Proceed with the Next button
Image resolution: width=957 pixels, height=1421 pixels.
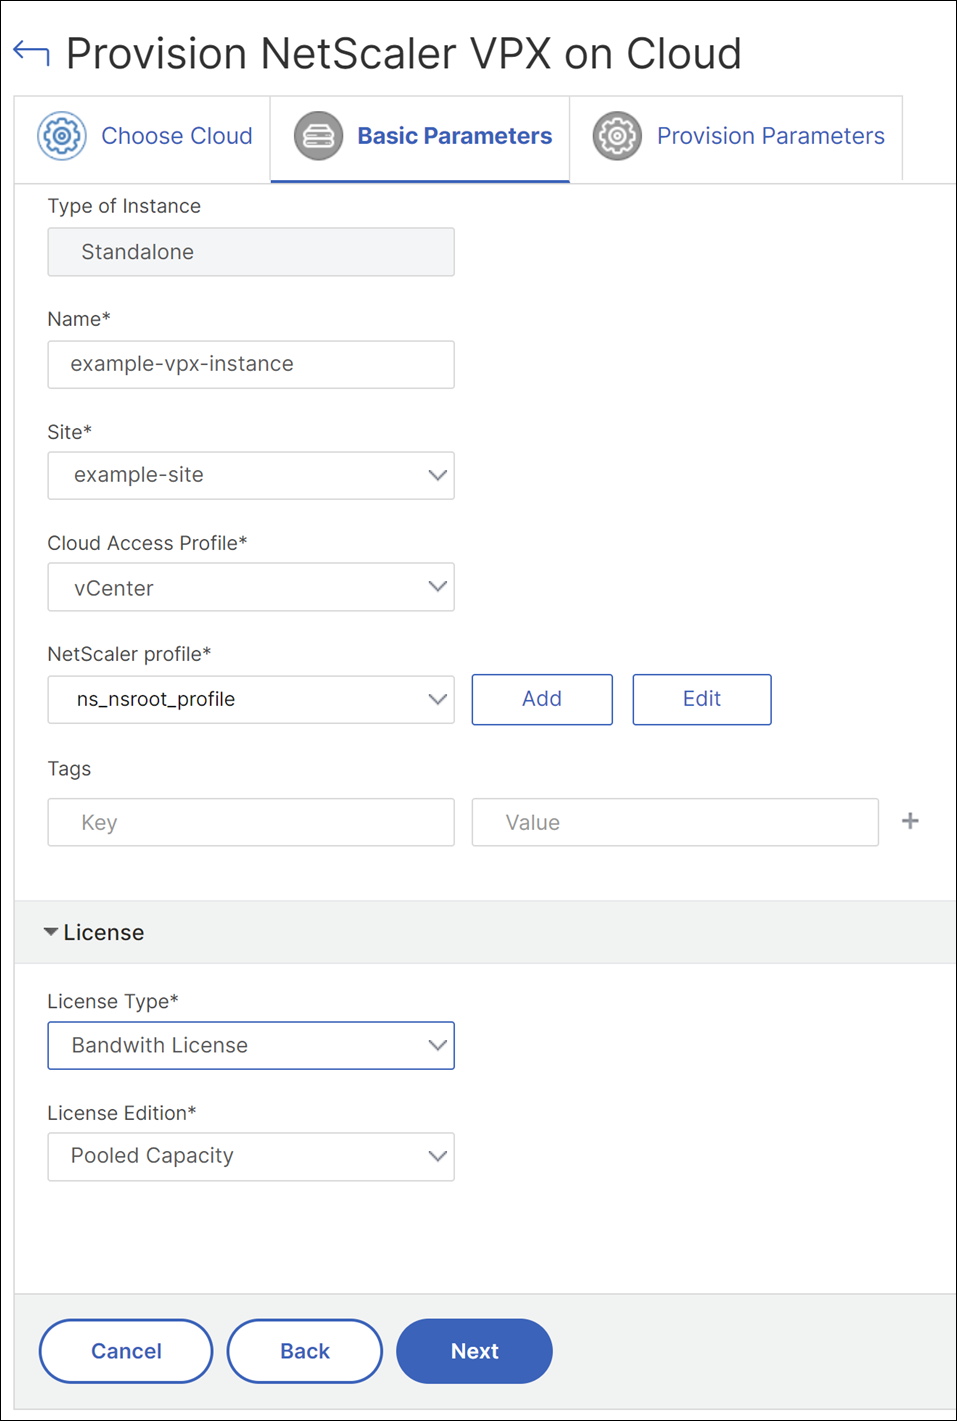(475, 1351)
